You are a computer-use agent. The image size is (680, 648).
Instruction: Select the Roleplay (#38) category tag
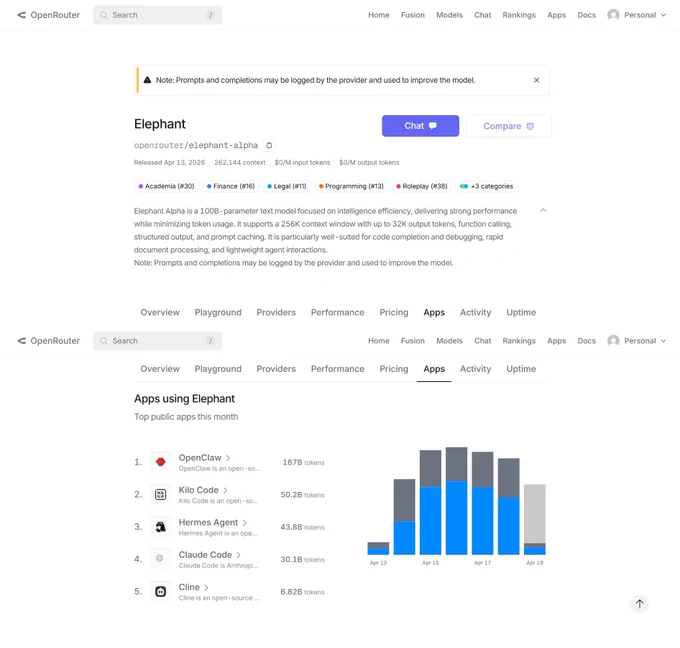pyautogui.click(x=422, y=187)
